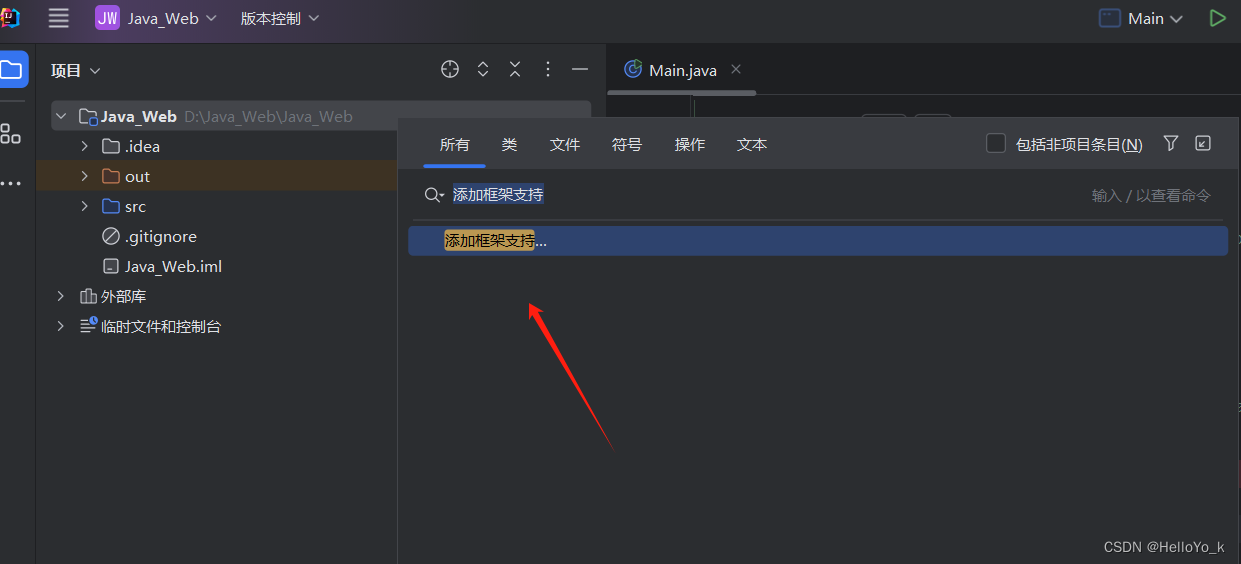Enable 包括非项目条目 checkbox
Screen dimensions: 1241x564
pyautogui.click(x=996, y=144)
